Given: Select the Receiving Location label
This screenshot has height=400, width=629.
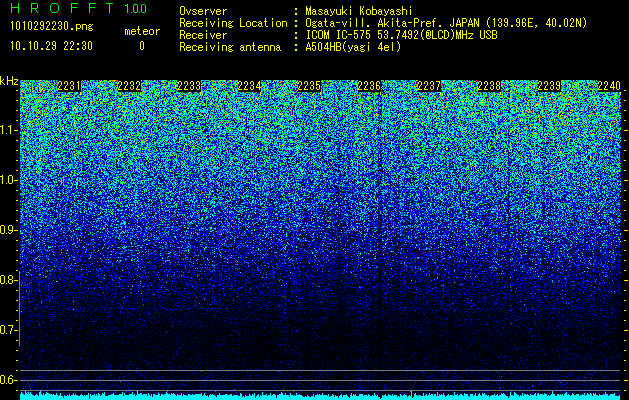Looking at the screenshot, I should tap(233, 23).
